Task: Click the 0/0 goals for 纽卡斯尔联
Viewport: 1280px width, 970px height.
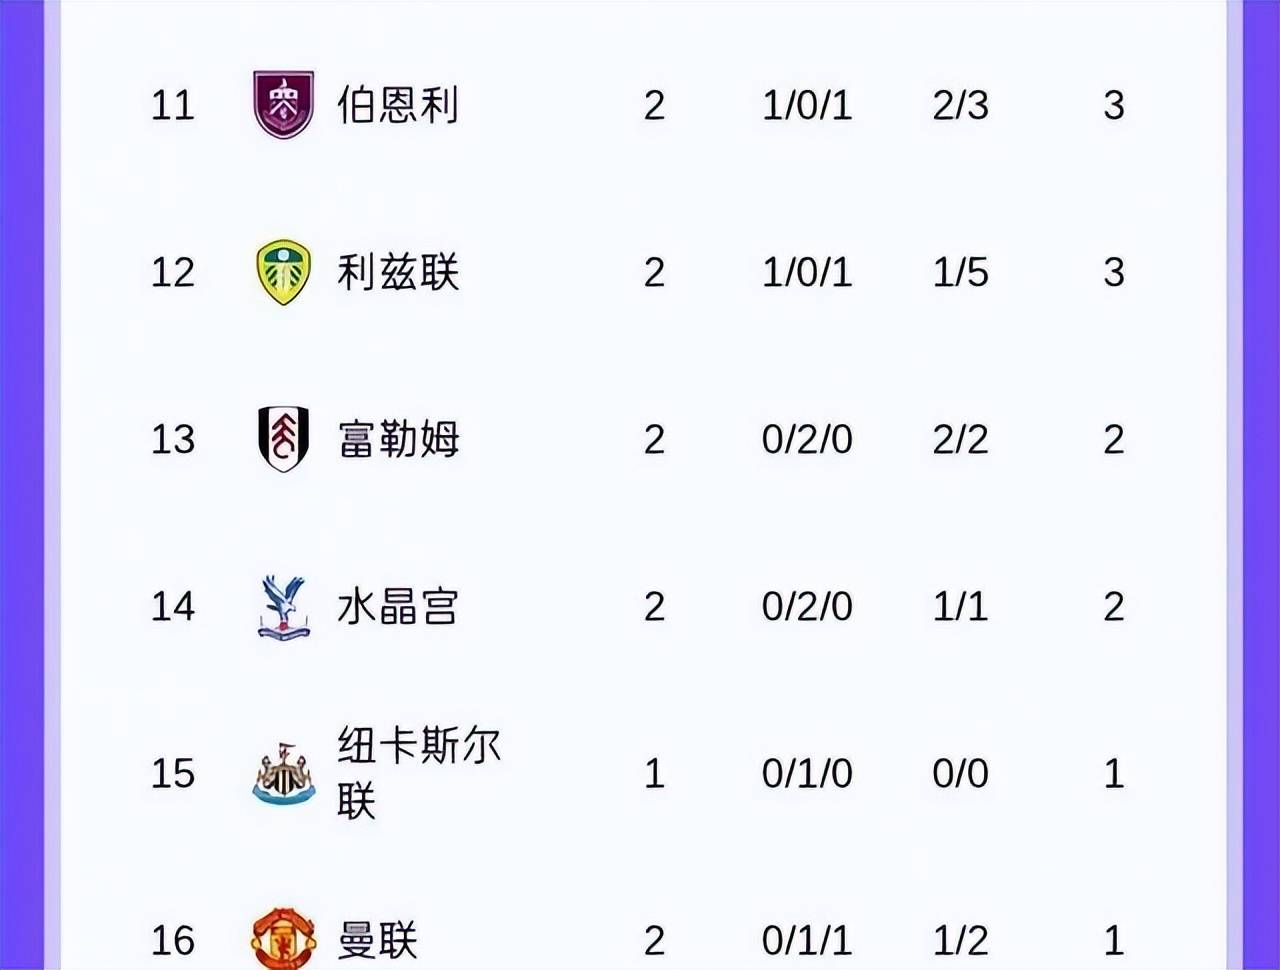Action: [x=960, y=774]
